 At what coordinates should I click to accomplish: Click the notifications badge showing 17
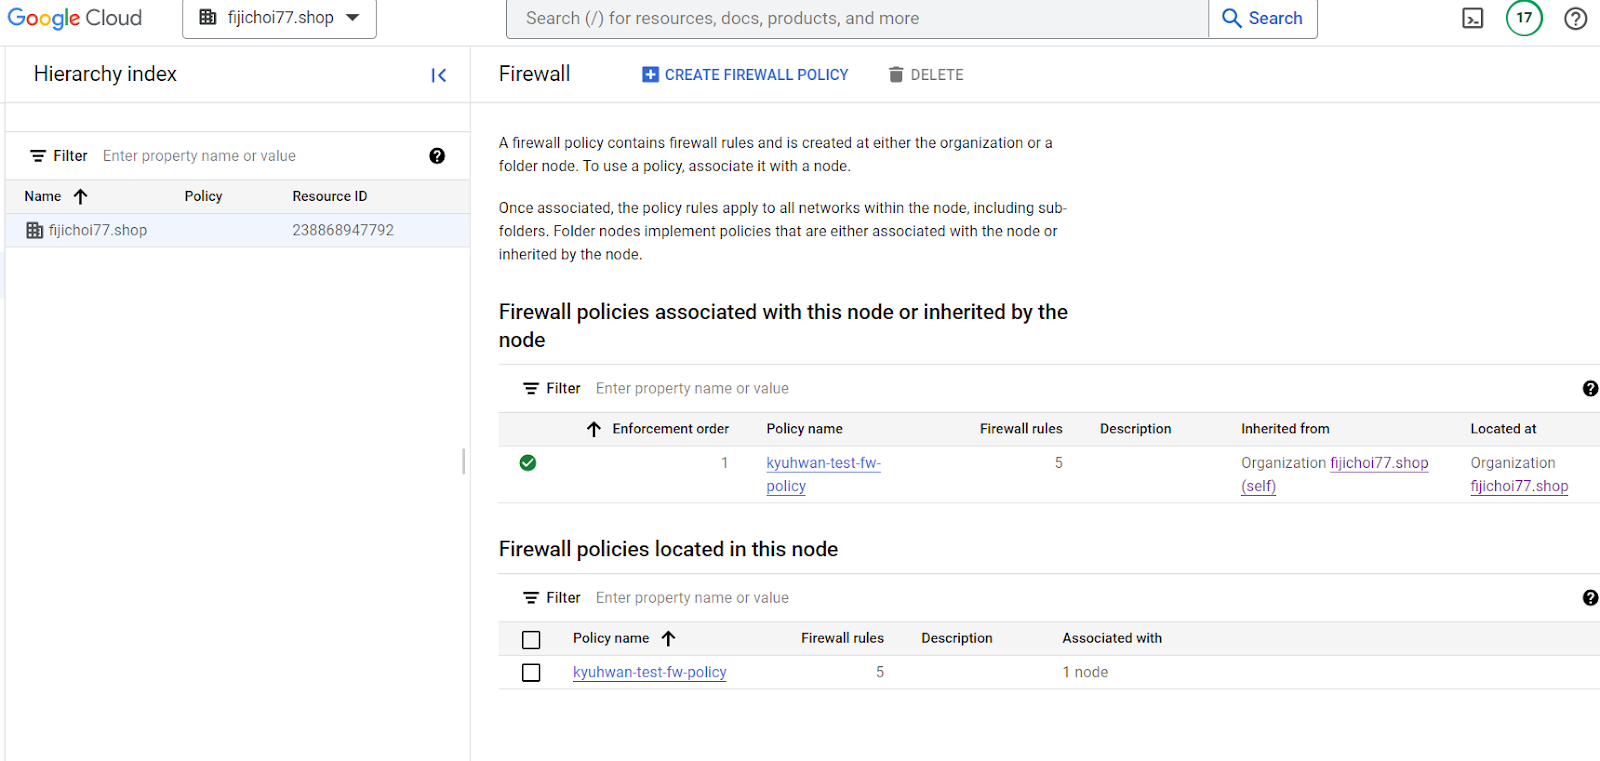(1524, 18)
